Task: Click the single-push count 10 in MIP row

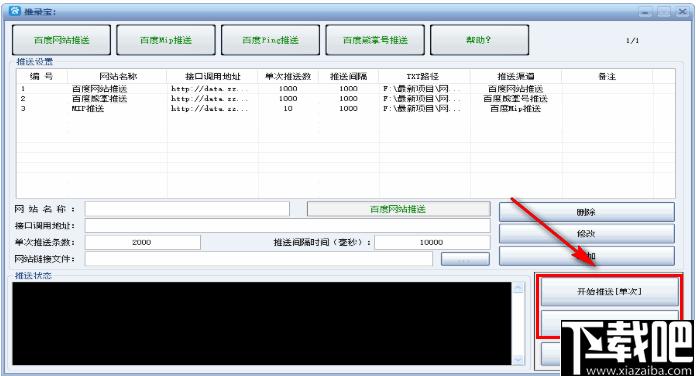Action: [288, 108]
